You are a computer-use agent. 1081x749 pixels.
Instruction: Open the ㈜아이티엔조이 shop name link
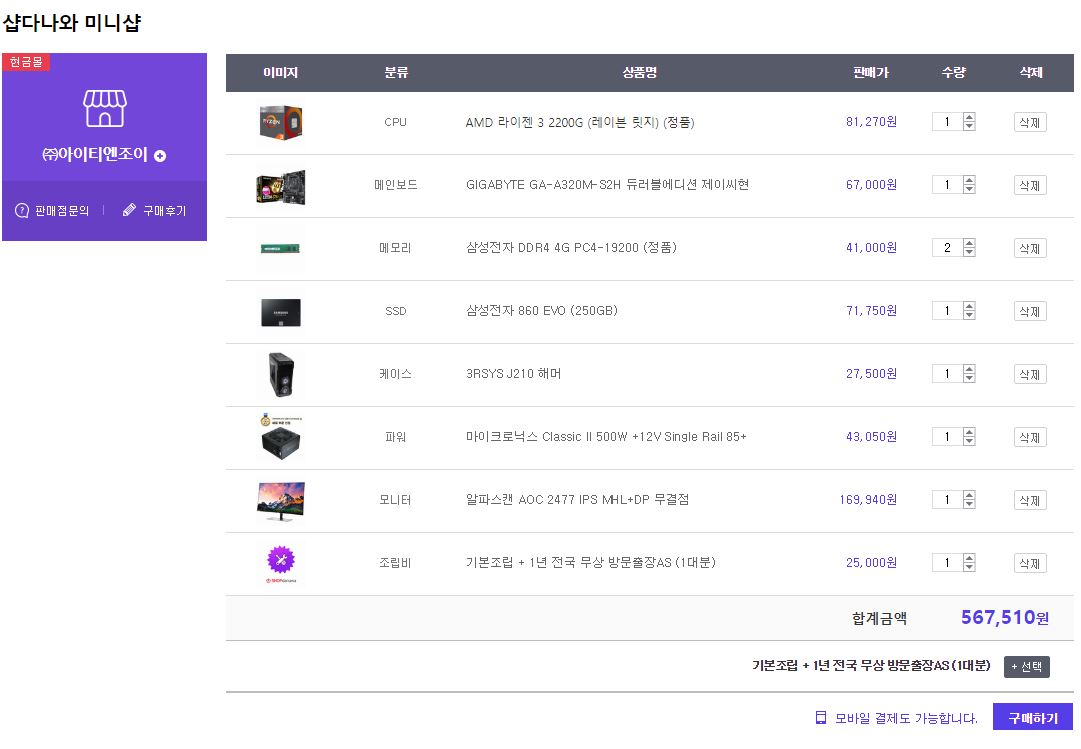95,154
